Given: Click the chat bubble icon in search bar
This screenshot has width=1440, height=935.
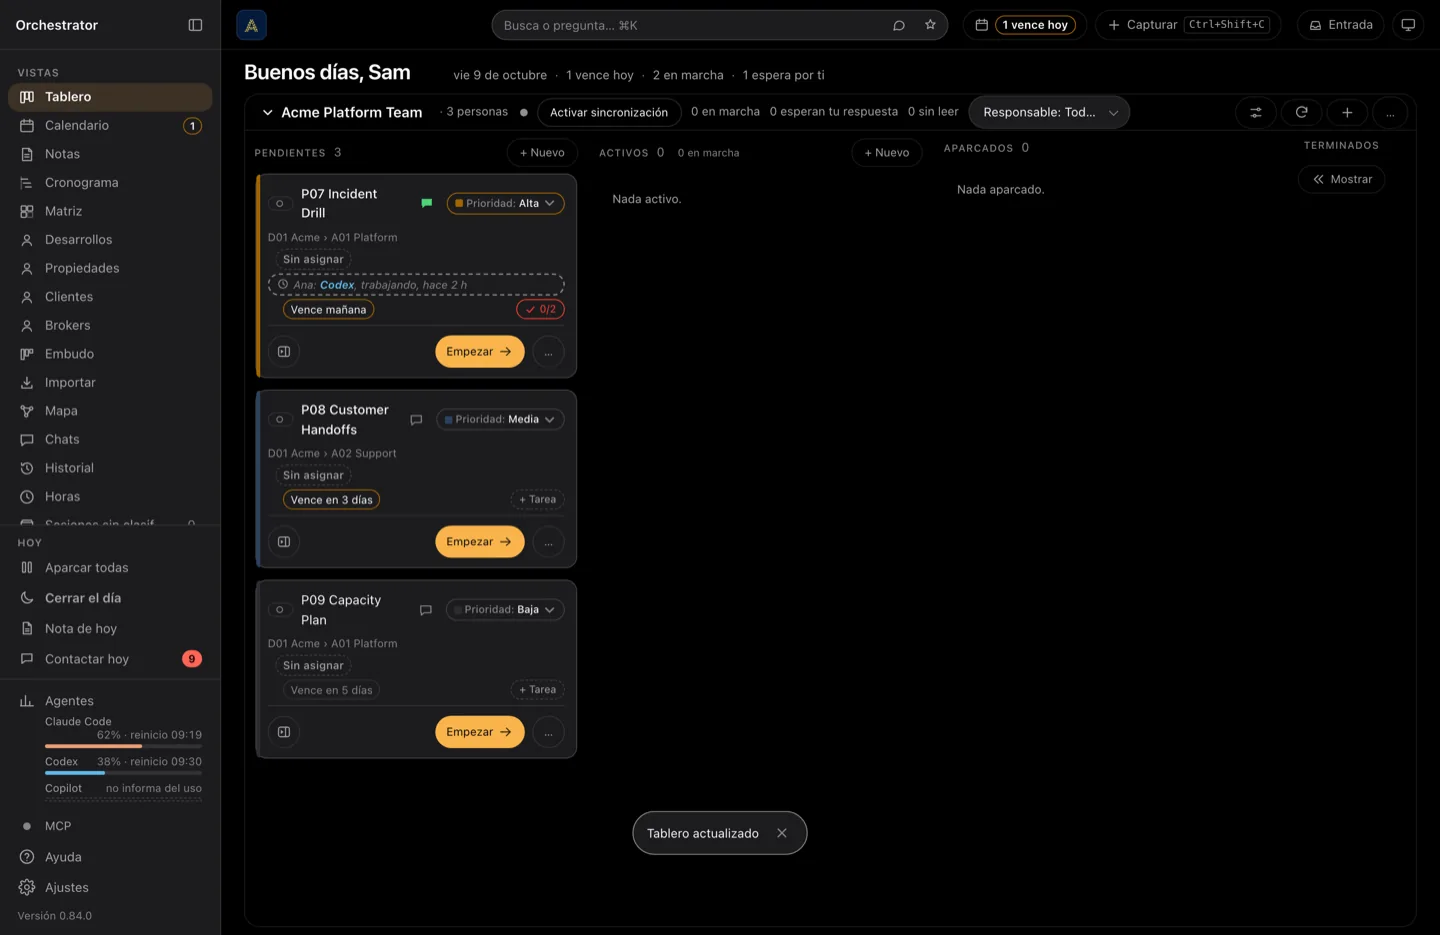Looking at the screenshot, I should pos(899,25).
